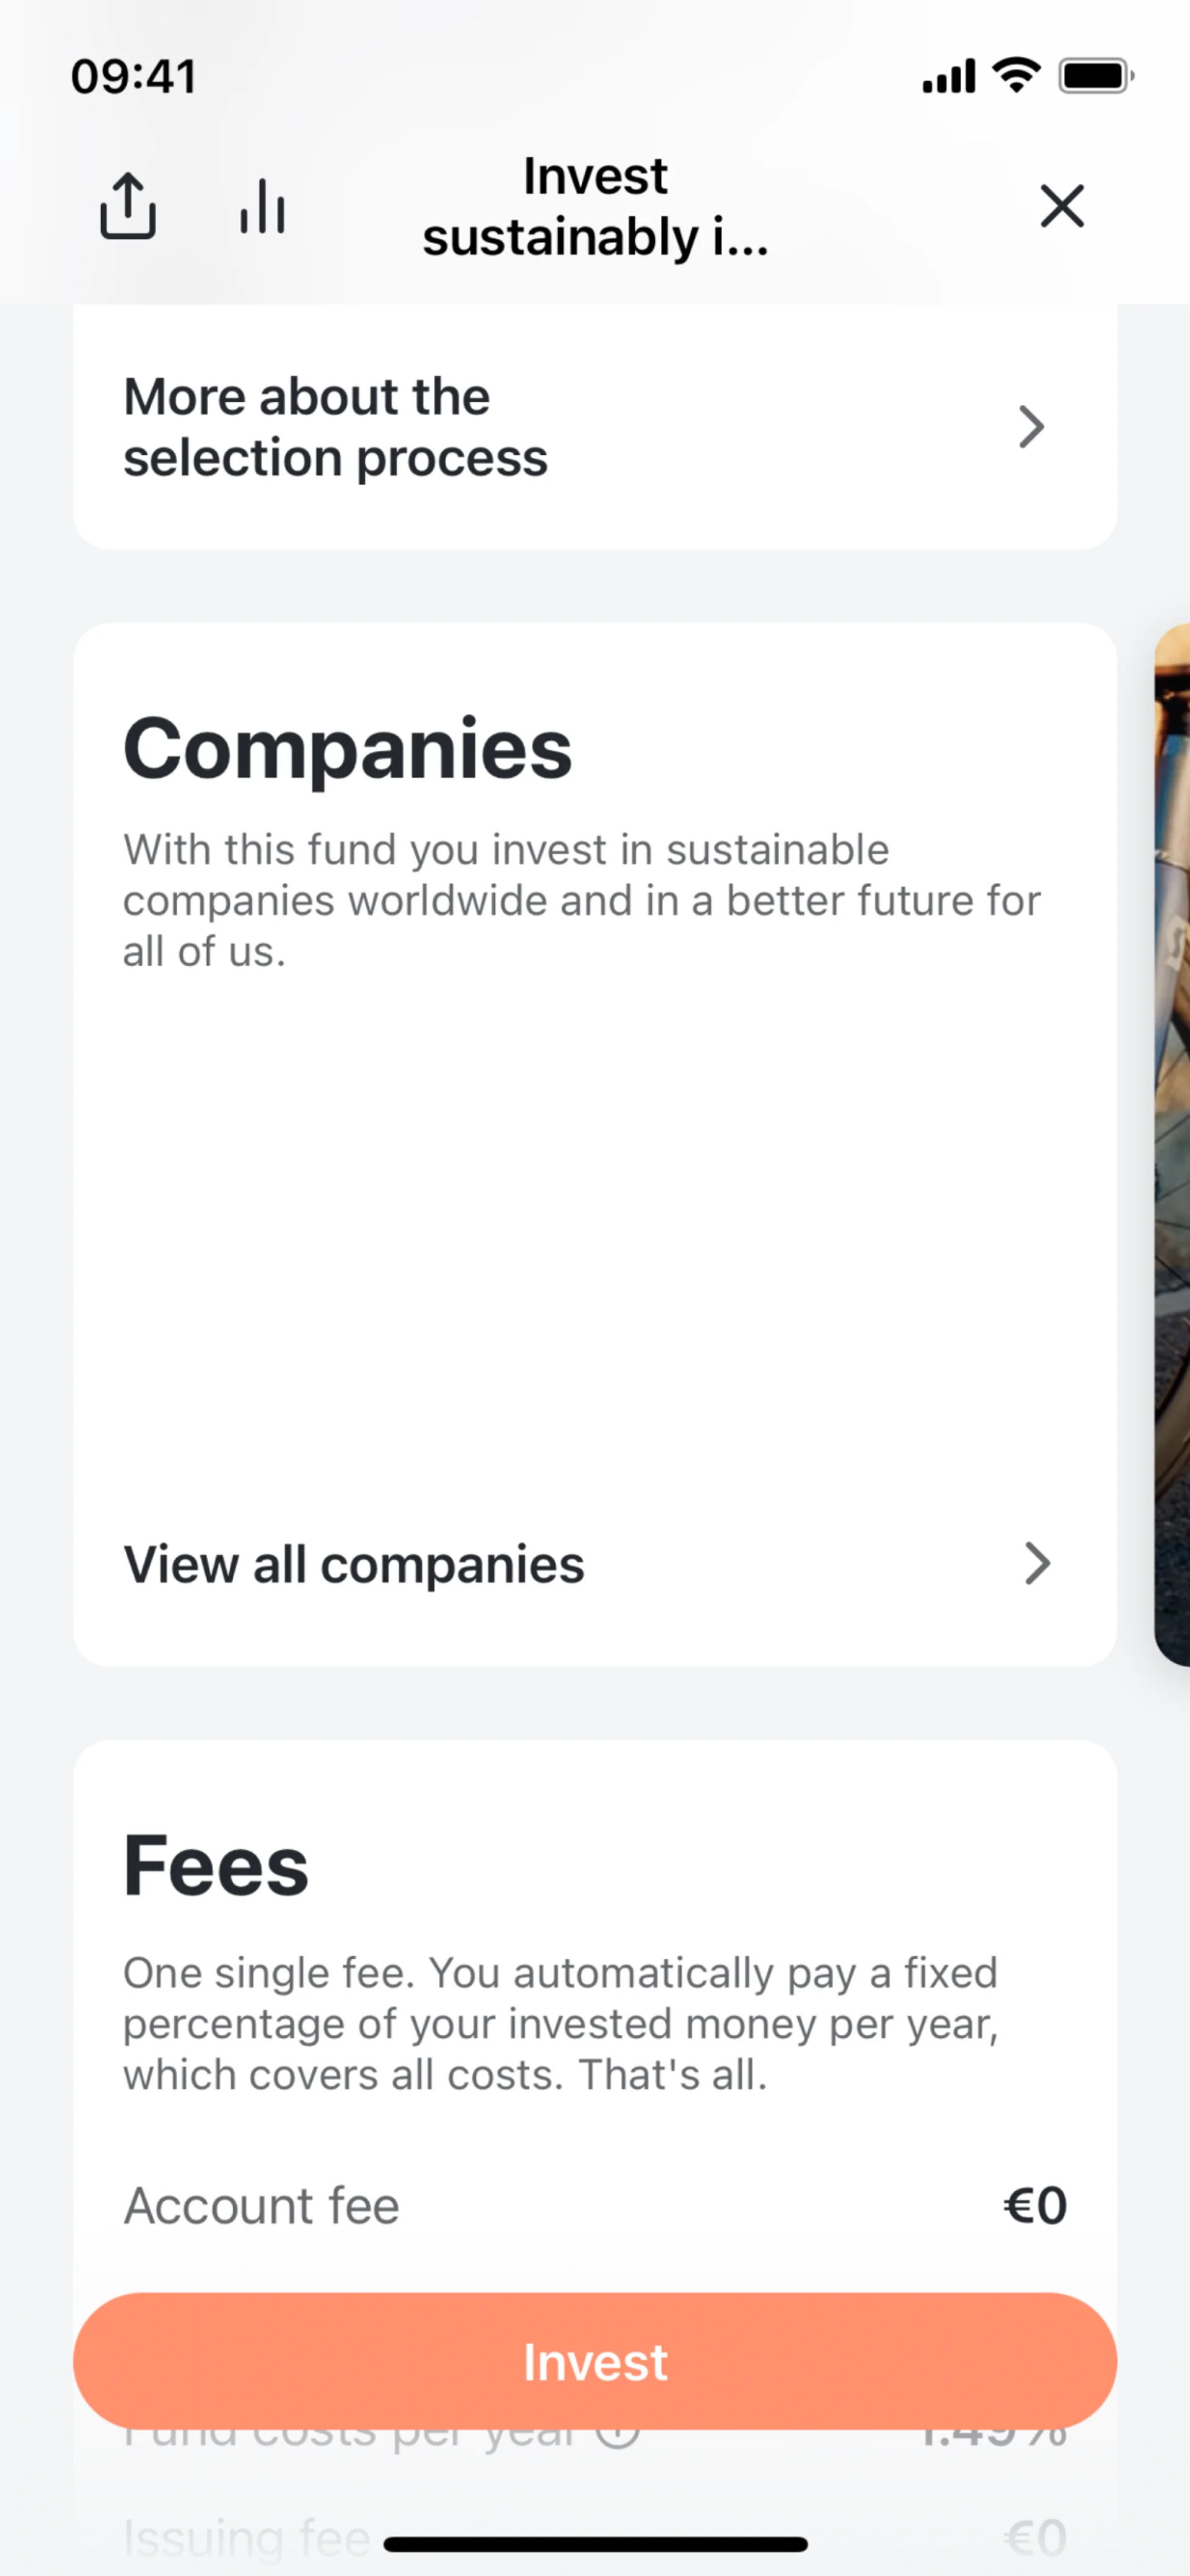
Task: Tap the share icon in the header
Action: coord(128,206)
